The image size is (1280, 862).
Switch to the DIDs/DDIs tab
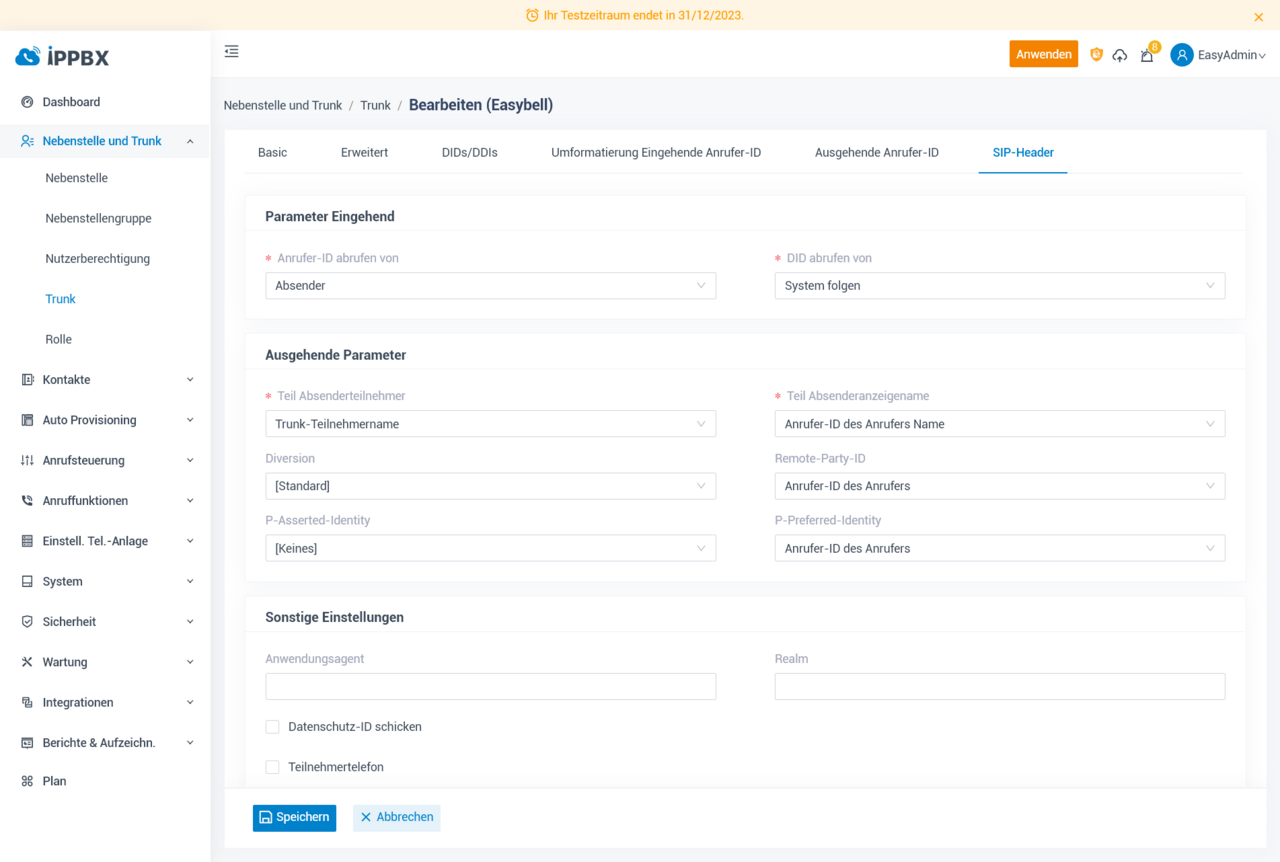point(469,153)
